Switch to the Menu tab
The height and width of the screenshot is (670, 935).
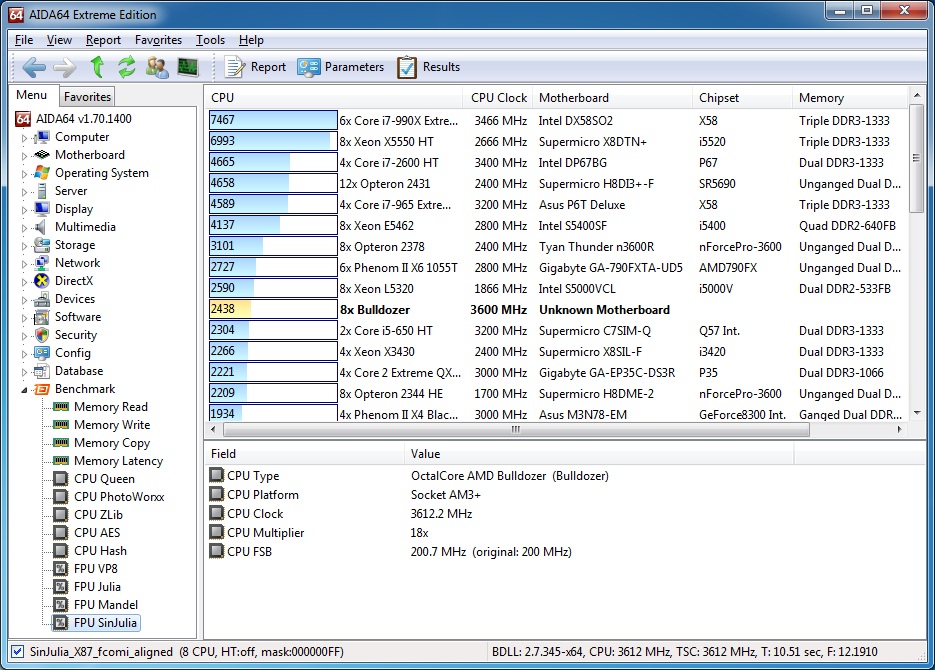click(32, 95)
